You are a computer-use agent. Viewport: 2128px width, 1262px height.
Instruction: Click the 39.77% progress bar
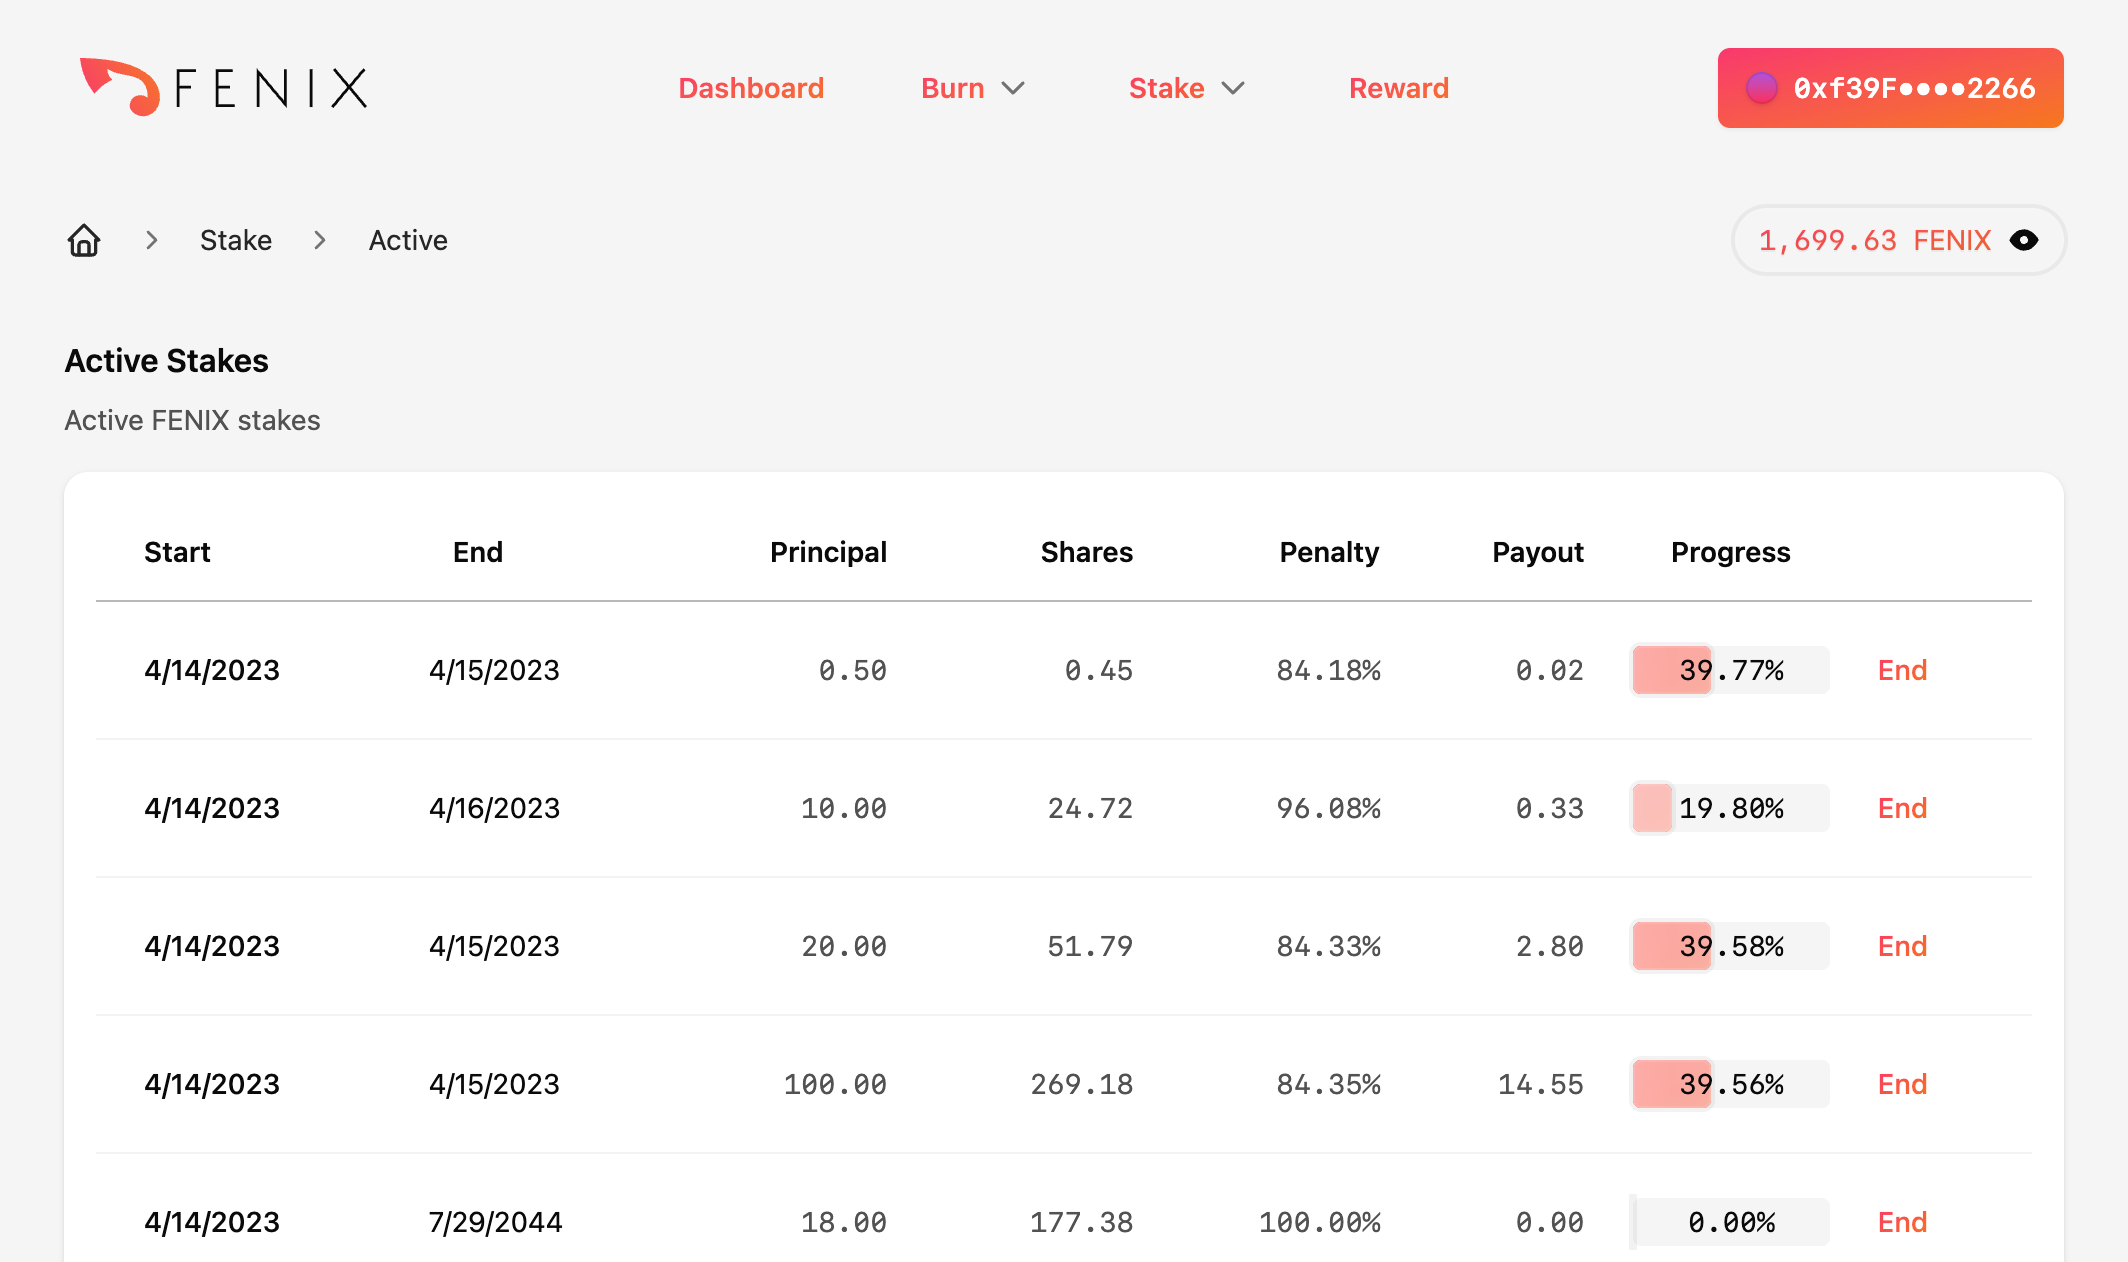[x=1730, y=670]
